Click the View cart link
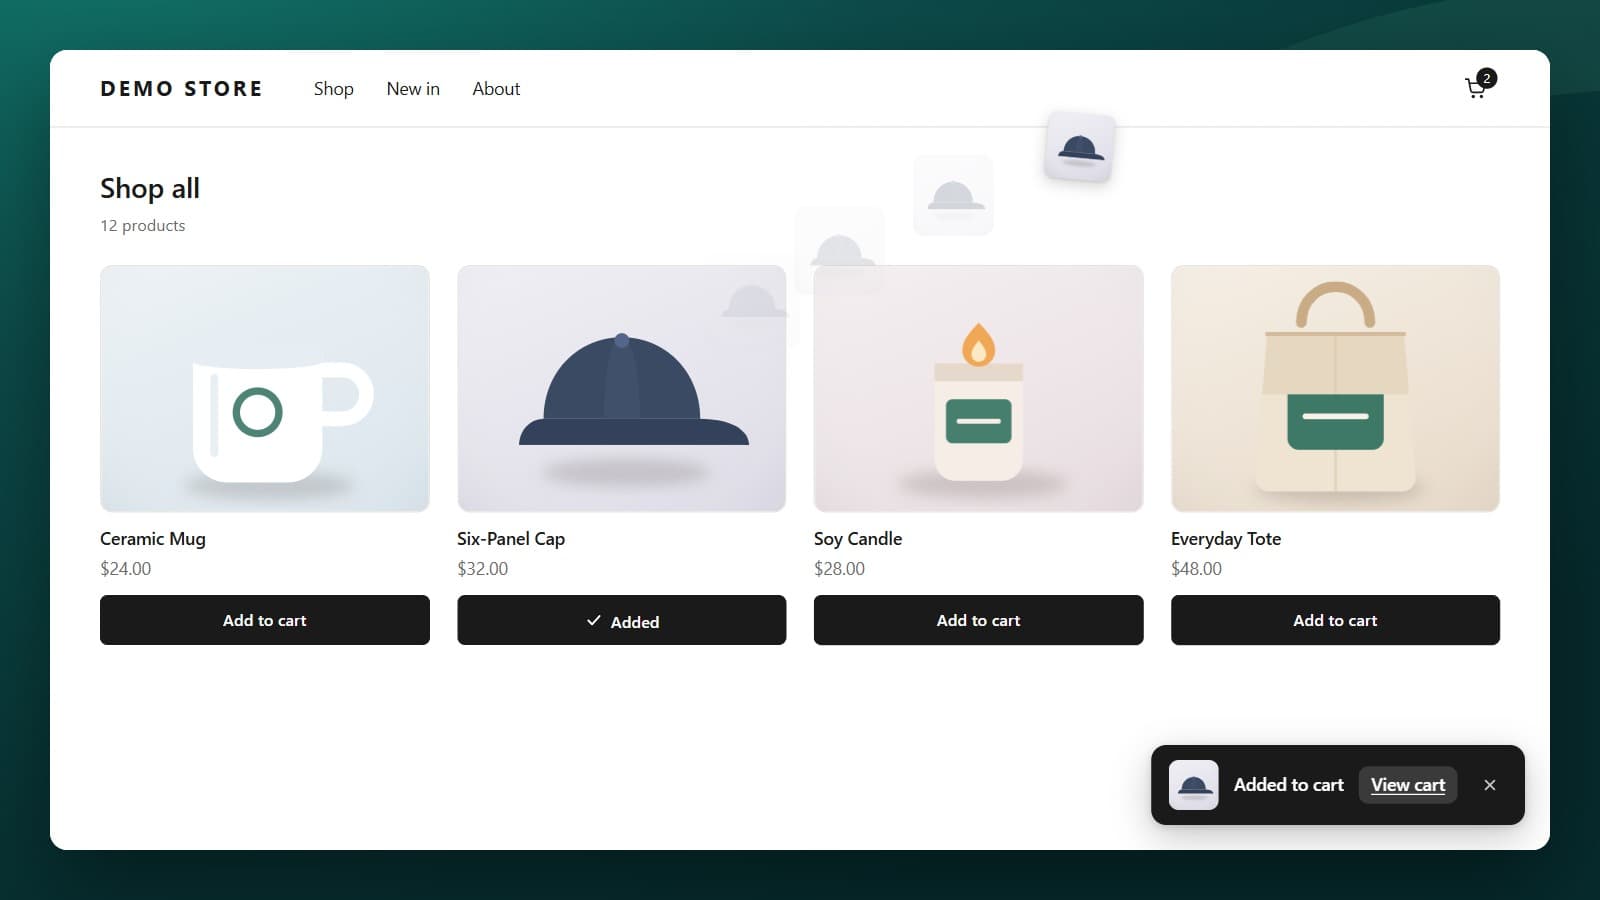The height and width of the screenshot is (900, 1600). pos(1408,785)
